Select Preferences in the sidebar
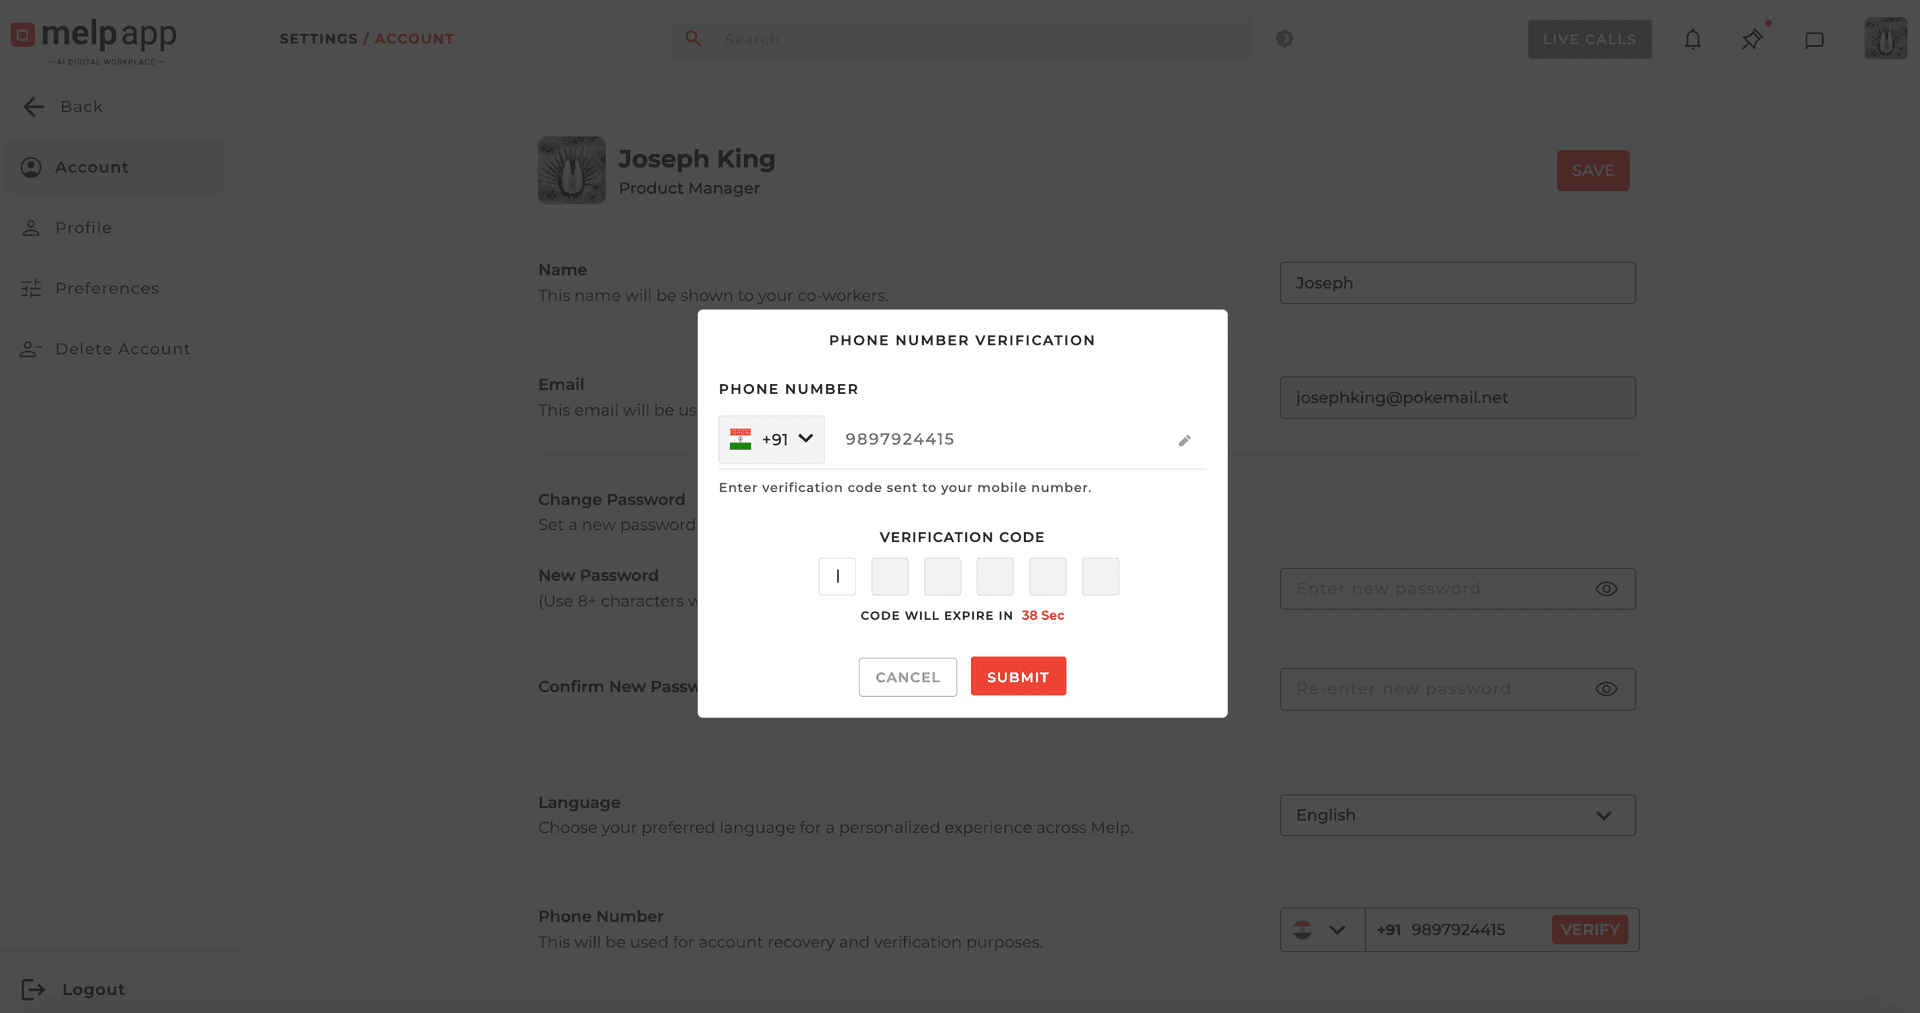This screenshot has width=1920, height=1013. [x=107, y=288]
